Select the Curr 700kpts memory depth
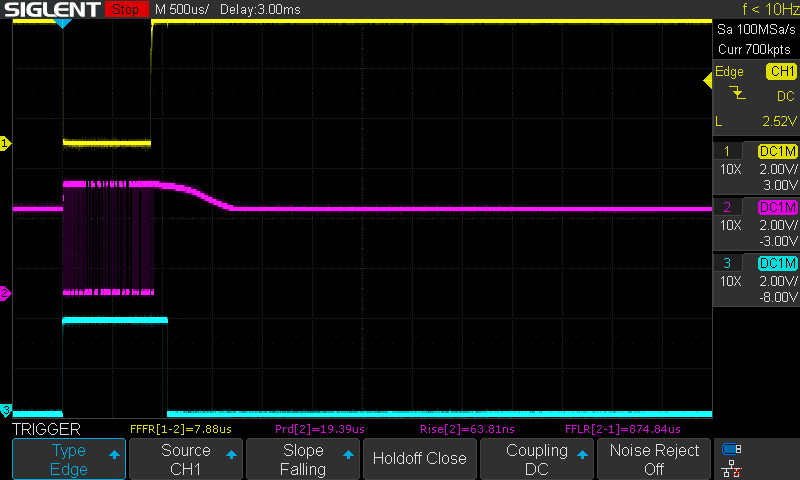Viewport: 800px width, 480px height. [754, 49]
